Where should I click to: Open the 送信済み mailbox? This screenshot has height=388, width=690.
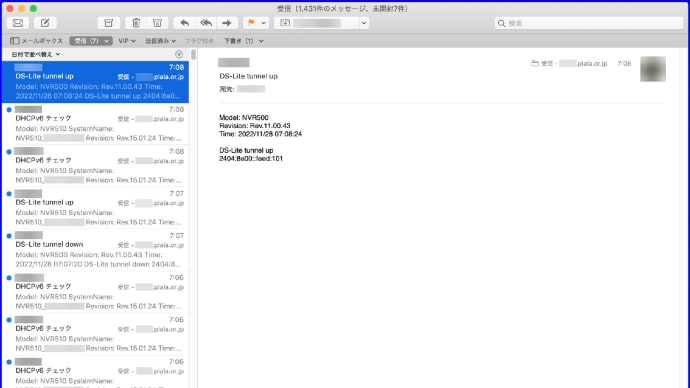(160, 41)
